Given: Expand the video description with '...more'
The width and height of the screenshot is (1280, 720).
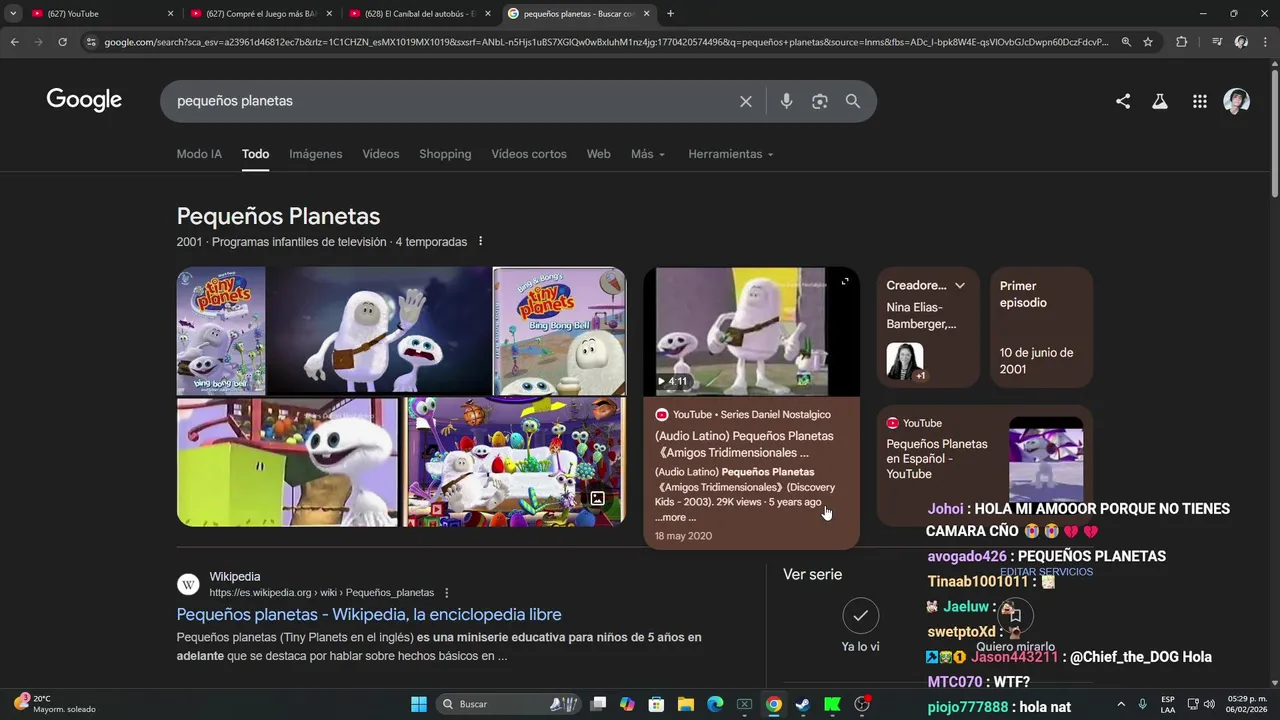Looking at the screenshot, I should click(x=675, y=517).
